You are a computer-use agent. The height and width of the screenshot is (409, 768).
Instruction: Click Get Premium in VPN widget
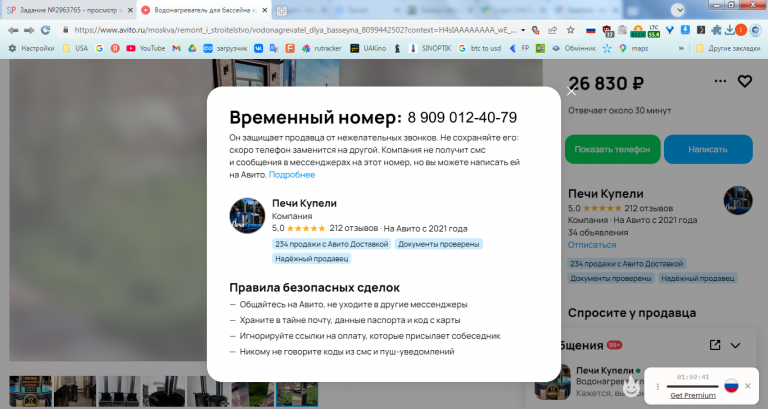693,396
